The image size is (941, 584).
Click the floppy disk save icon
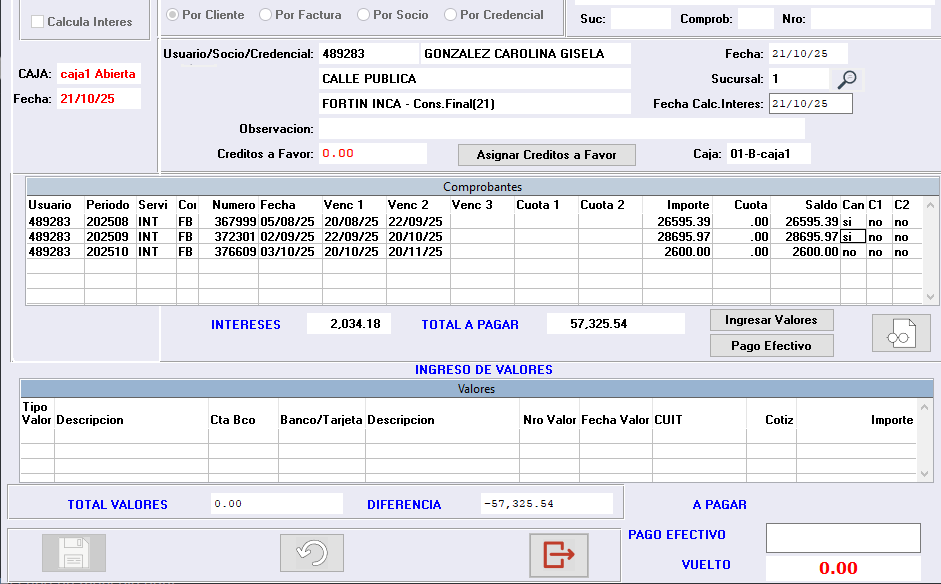tap(73, 553)
